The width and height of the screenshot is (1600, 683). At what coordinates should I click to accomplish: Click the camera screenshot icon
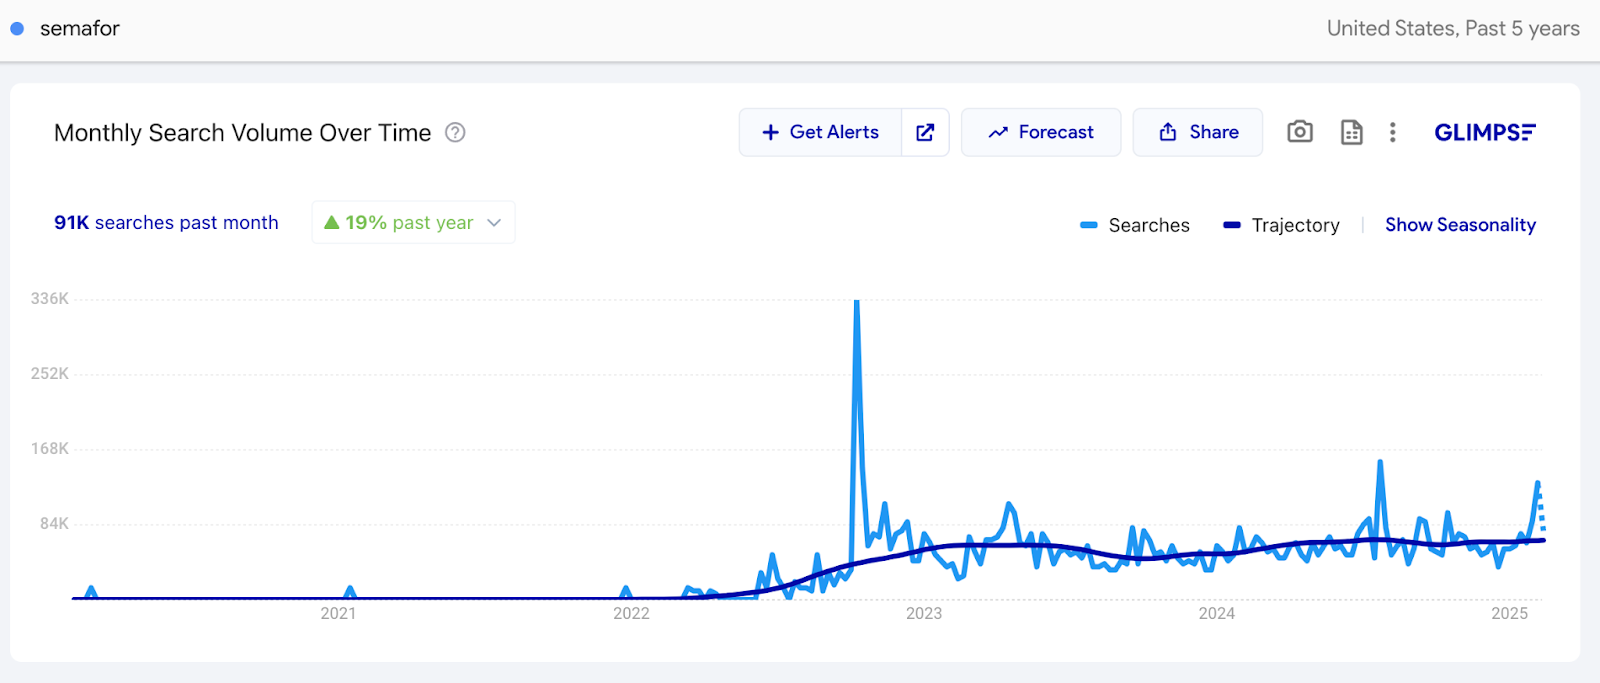[1299, 132]
